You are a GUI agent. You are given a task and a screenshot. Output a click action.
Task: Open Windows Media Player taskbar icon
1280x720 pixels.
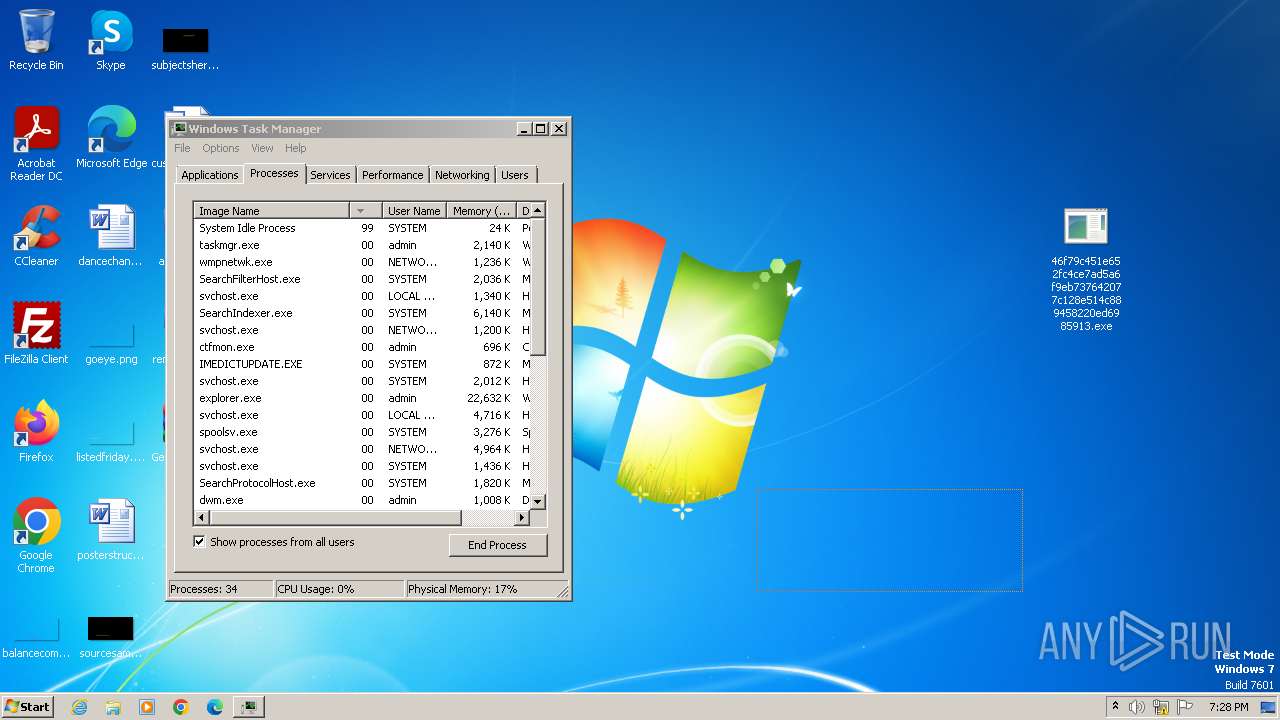(x=147, y=707)
